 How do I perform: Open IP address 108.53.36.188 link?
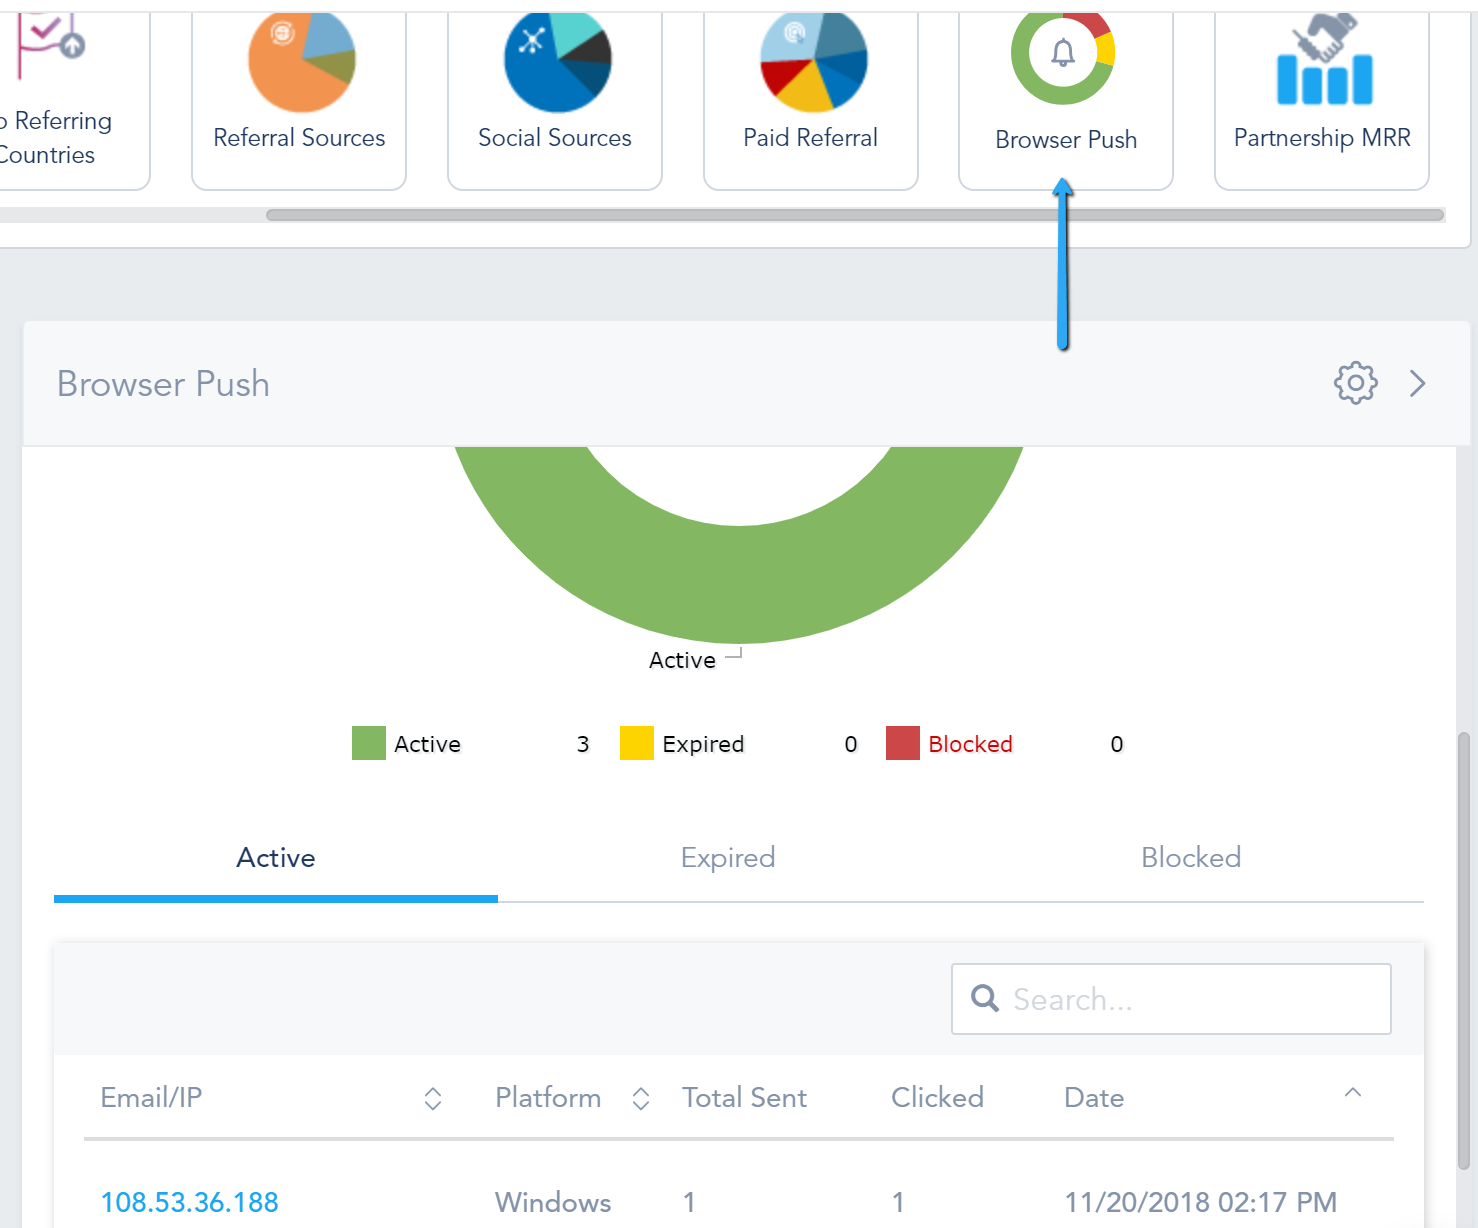point(190,1202)
